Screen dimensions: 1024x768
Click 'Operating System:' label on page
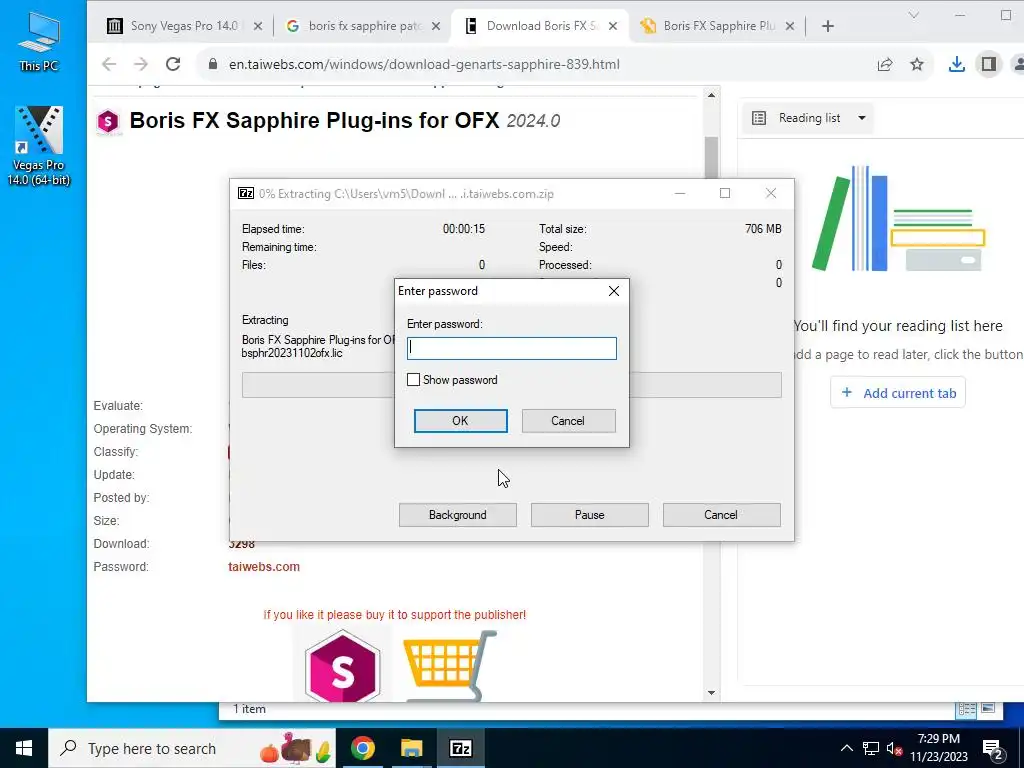click(x=142, y=428)
